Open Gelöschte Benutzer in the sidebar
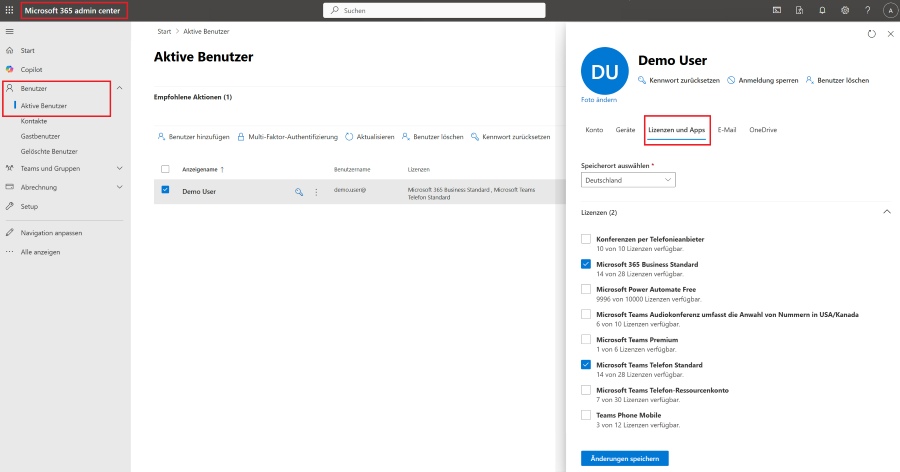Viewport: 900px width, 472px height. click(x=49, y=152)
